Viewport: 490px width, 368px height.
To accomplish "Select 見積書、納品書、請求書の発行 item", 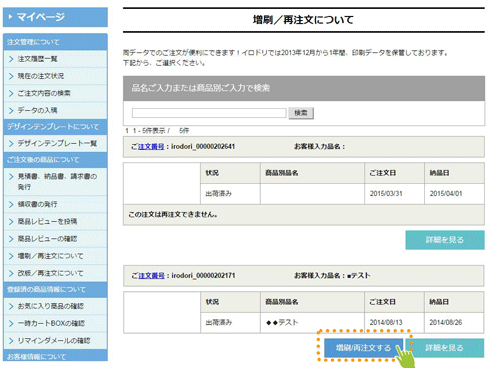I will 55,181.
